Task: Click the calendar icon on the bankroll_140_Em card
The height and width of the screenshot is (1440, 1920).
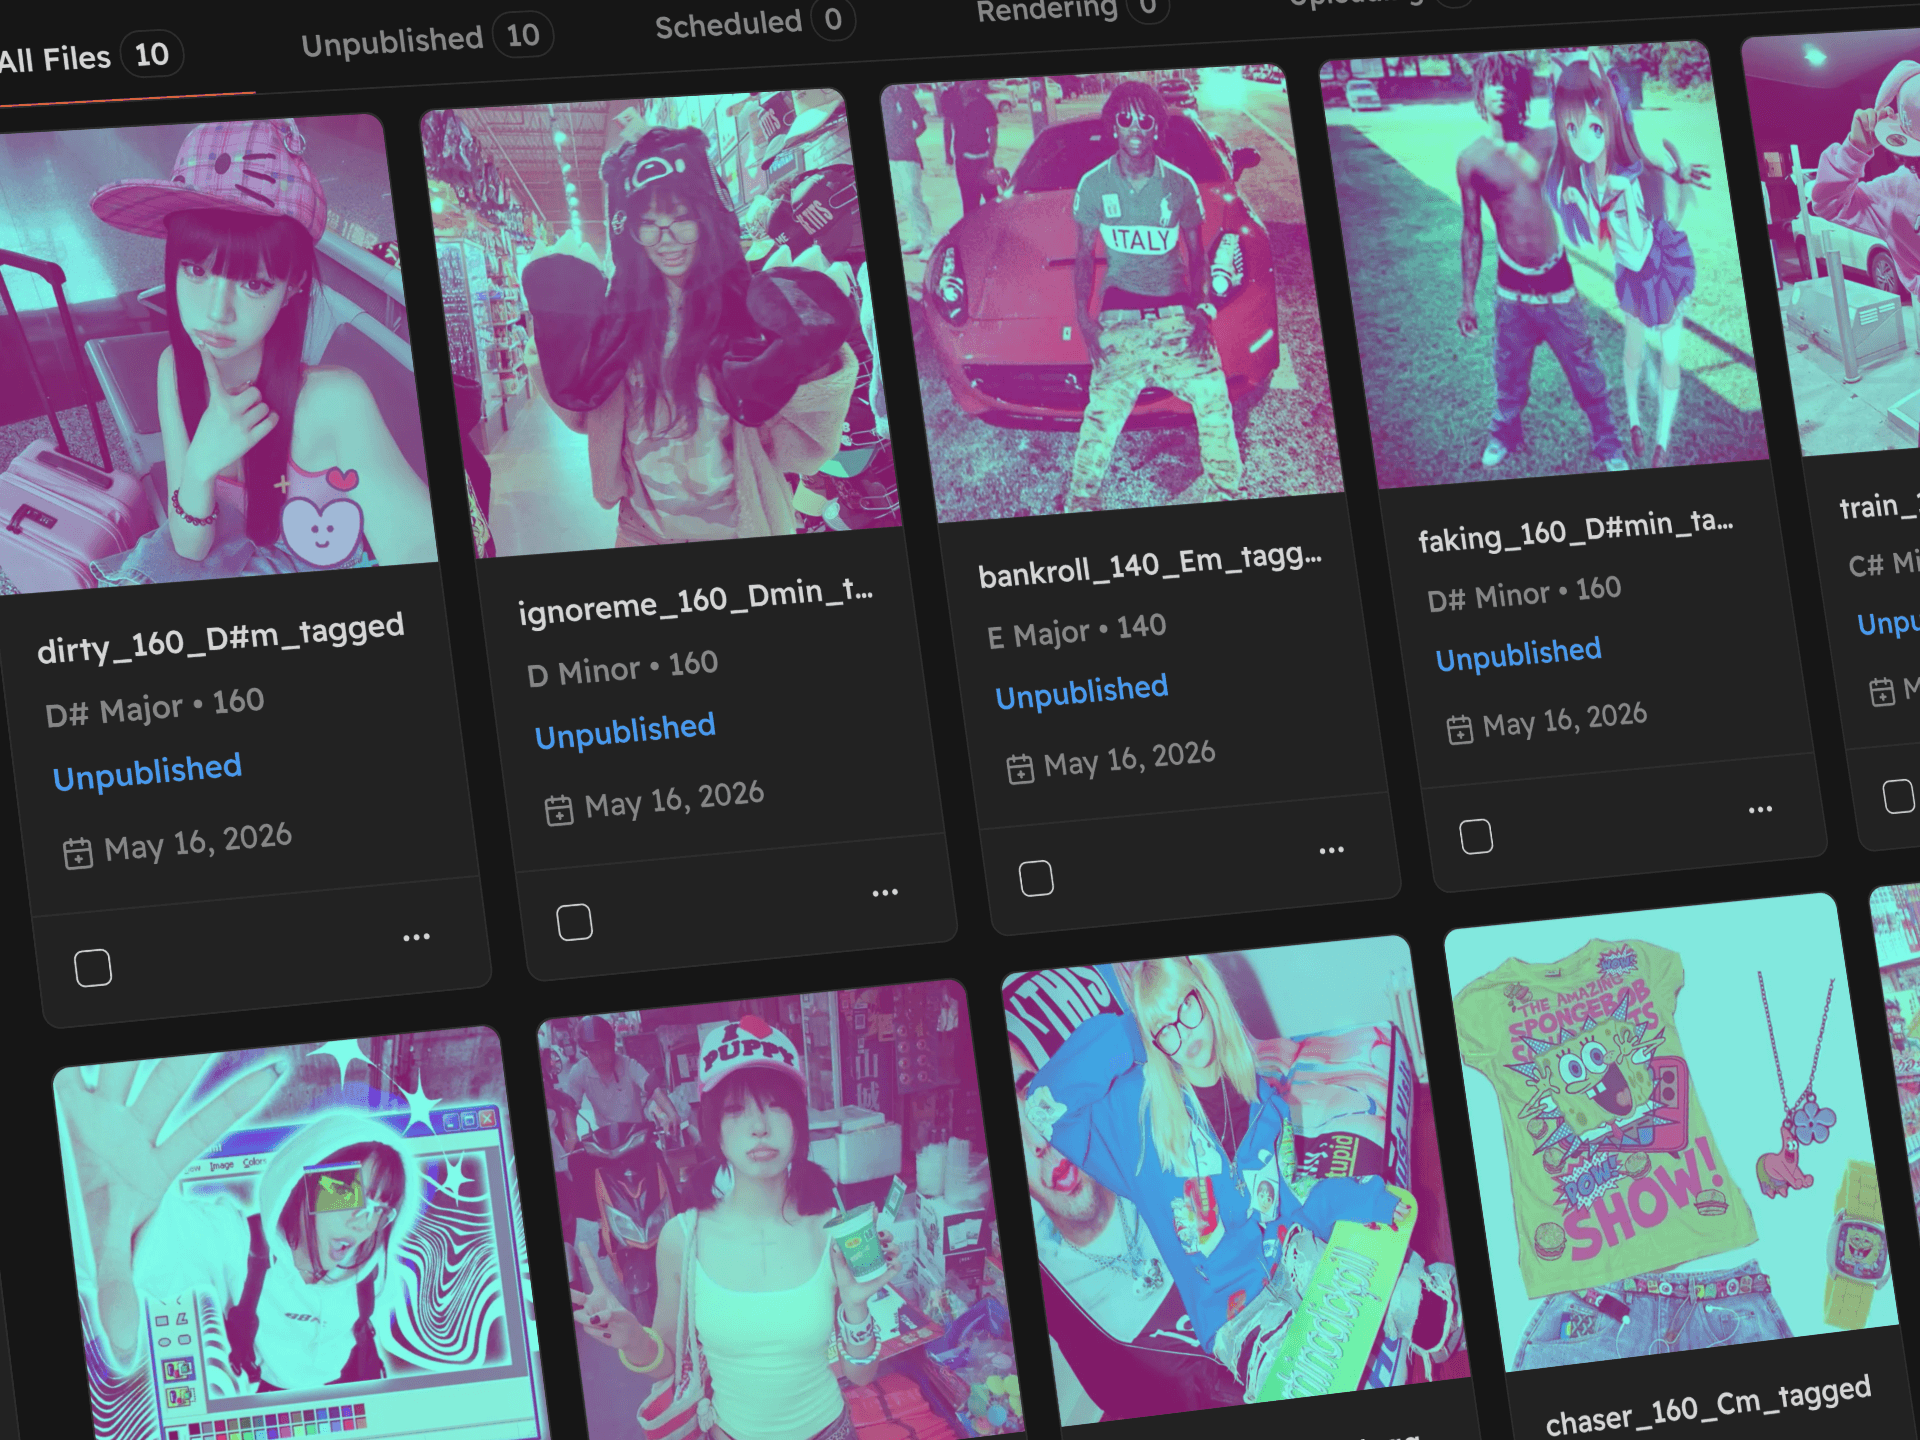Action: [1020, 769]
